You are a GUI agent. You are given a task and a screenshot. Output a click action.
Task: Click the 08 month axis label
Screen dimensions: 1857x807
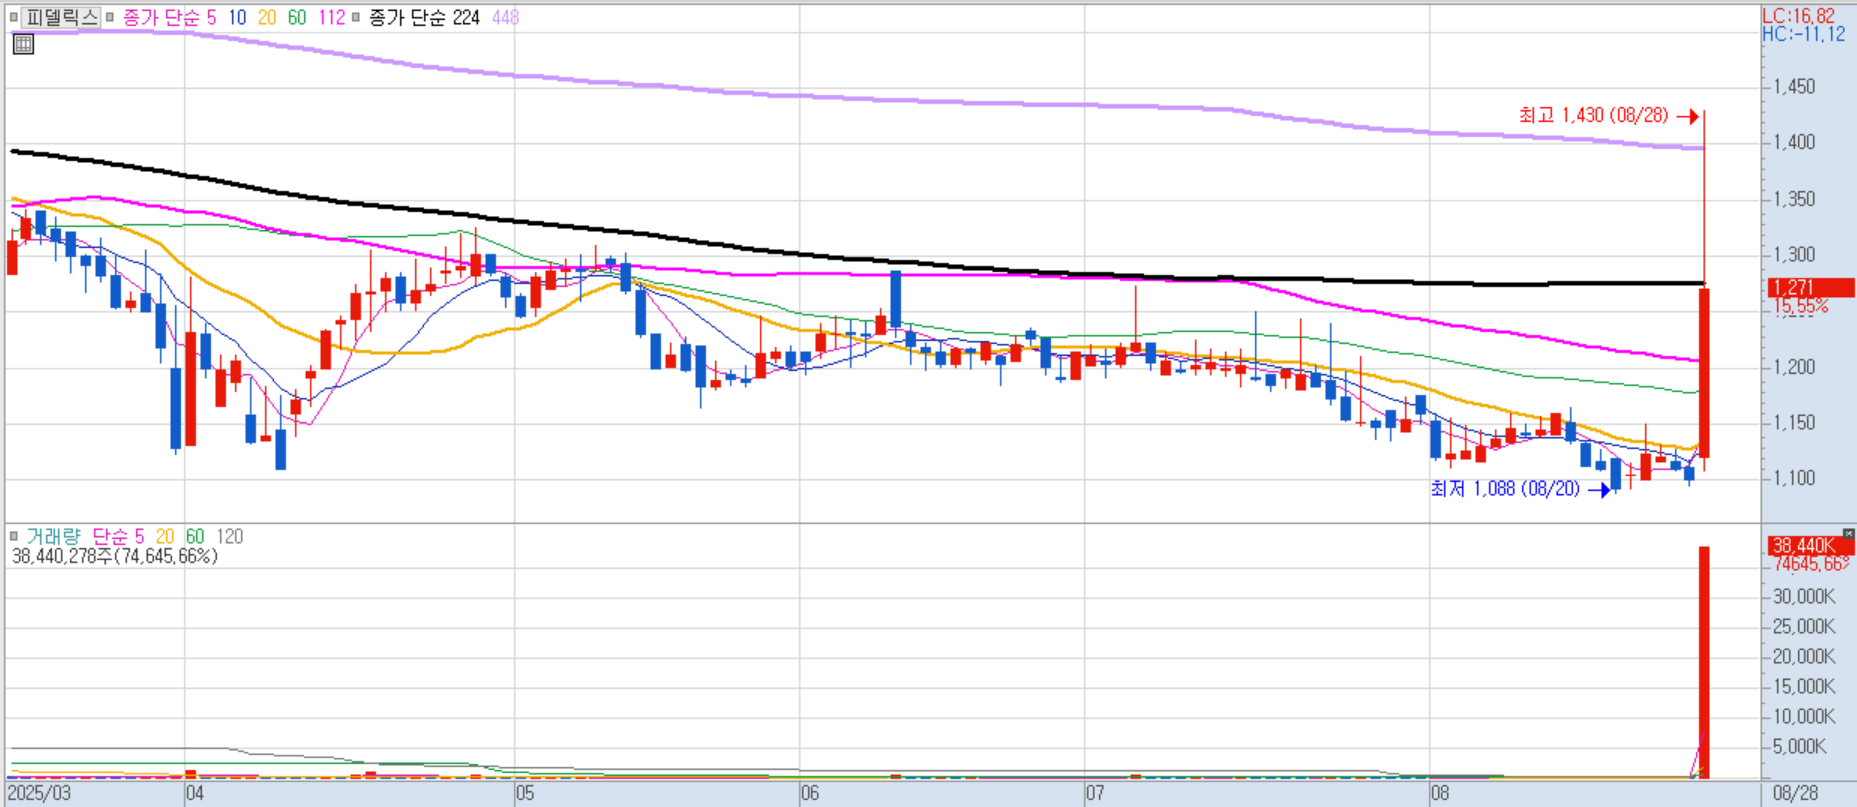click(x=1440, y=794)
